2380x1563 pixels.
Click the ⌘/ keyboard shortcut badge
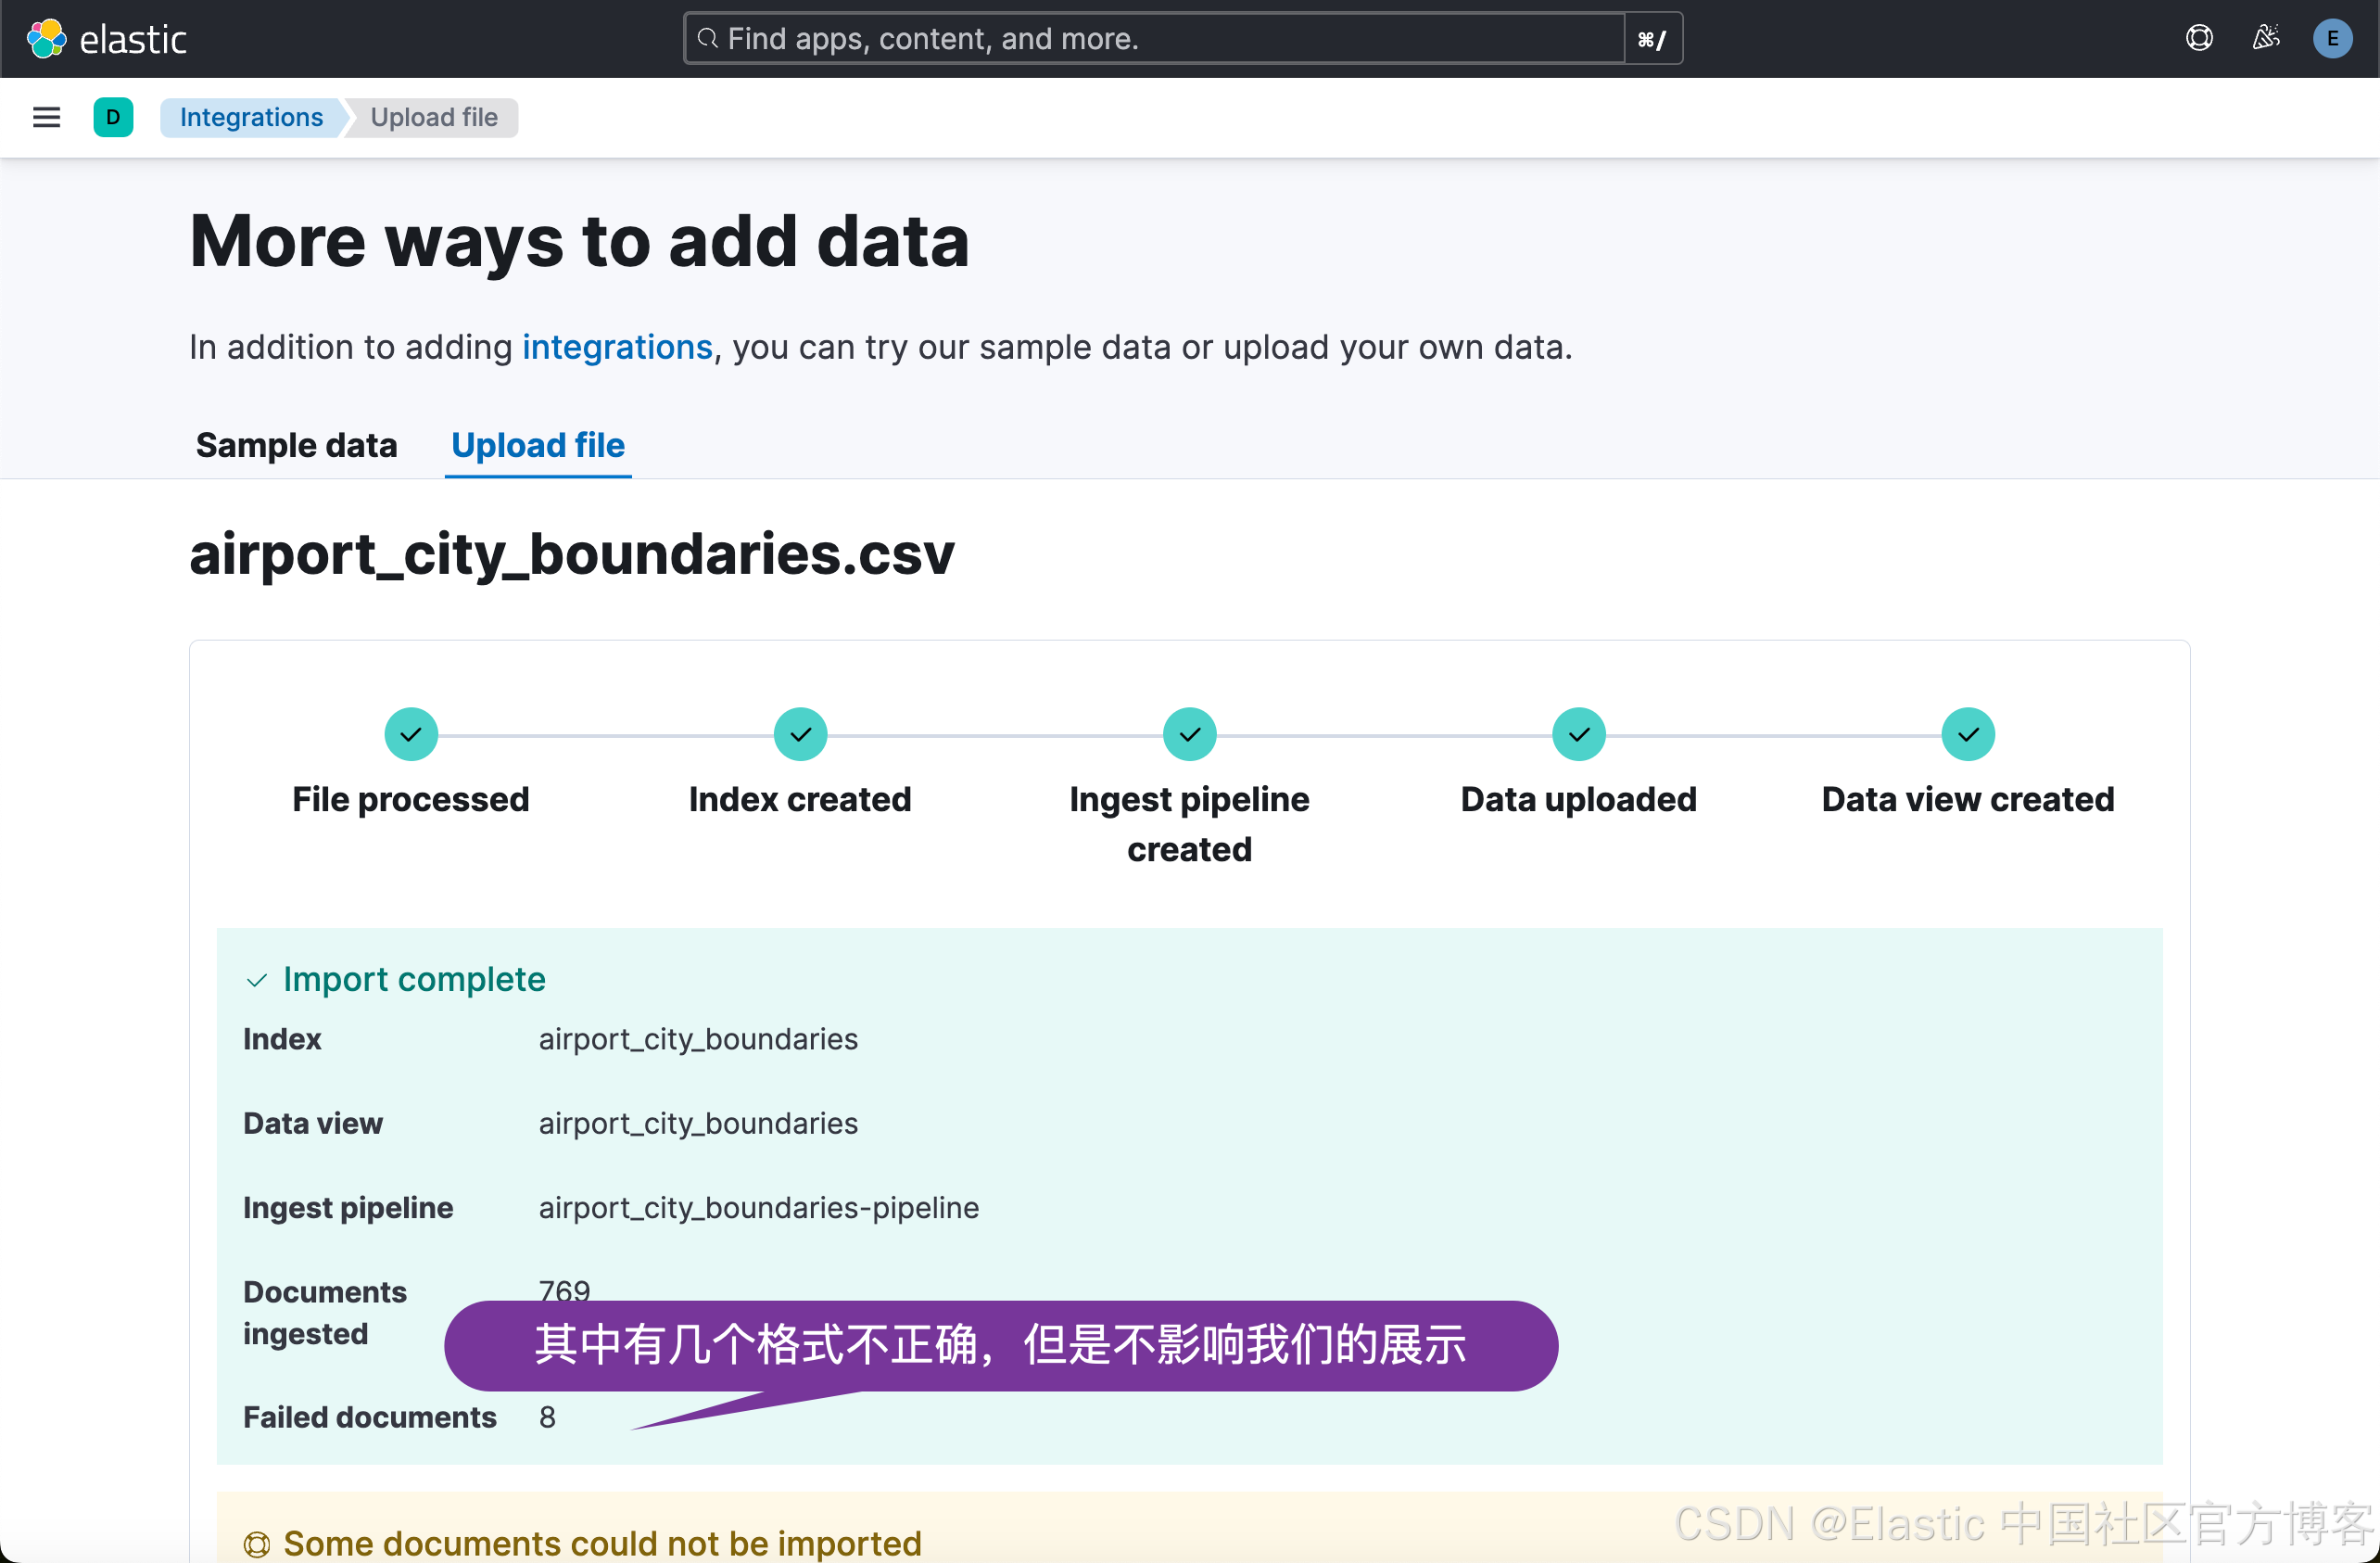(x=1652, y=38)
